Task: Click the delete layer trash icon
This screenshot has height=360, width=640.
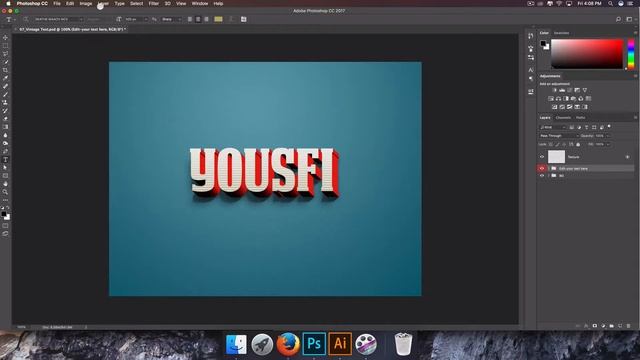Action: click(x=628, y=326)
